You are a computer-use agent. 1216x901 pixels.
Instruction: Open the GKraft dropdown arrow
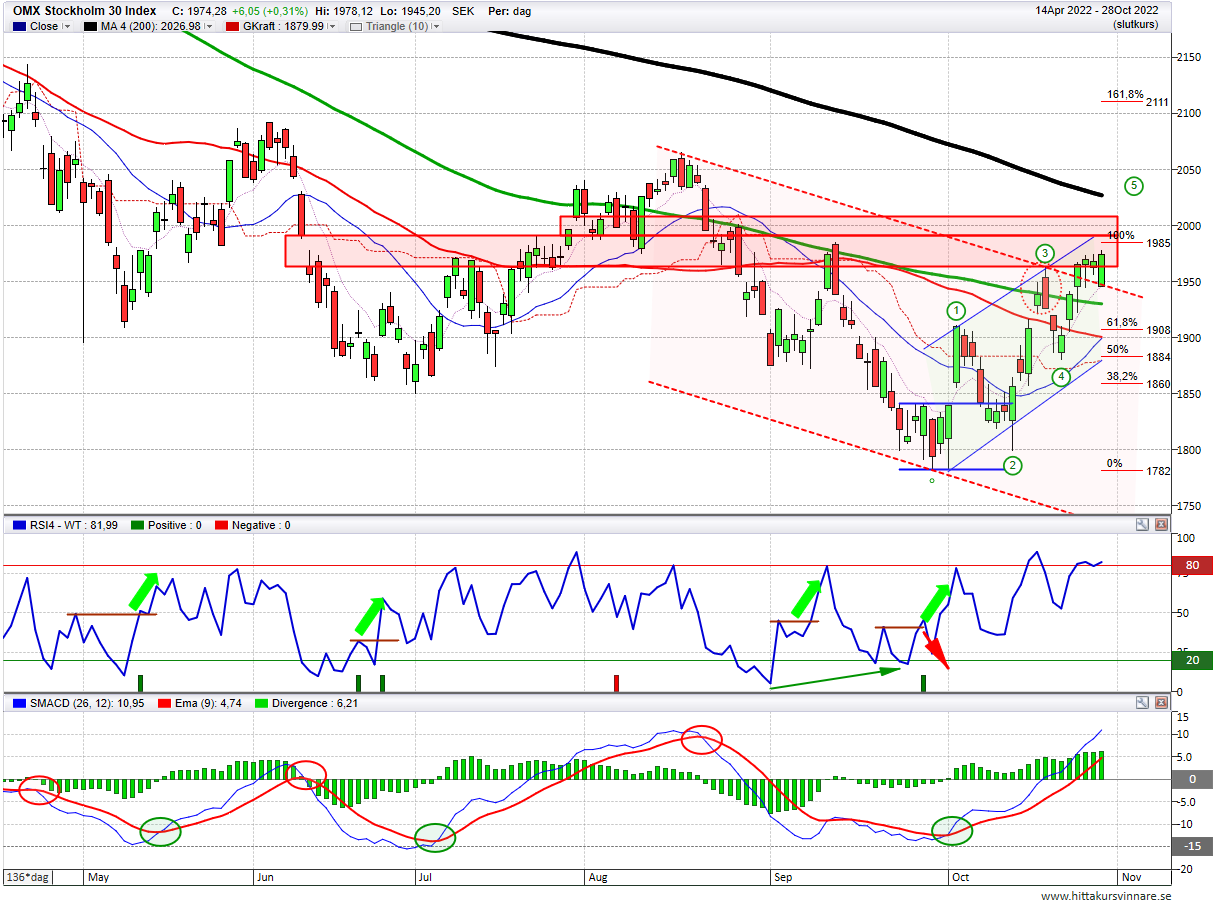(x=334, y=27)
